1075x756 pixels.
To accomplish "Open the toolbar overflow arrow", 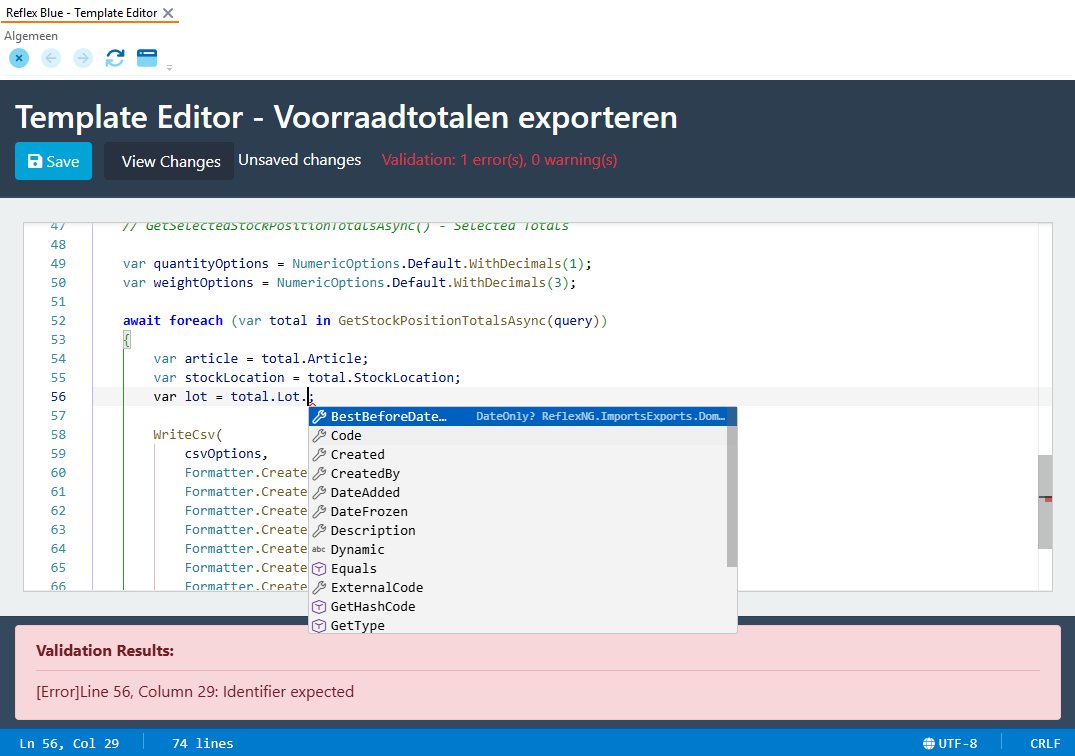I will [169, 68].
